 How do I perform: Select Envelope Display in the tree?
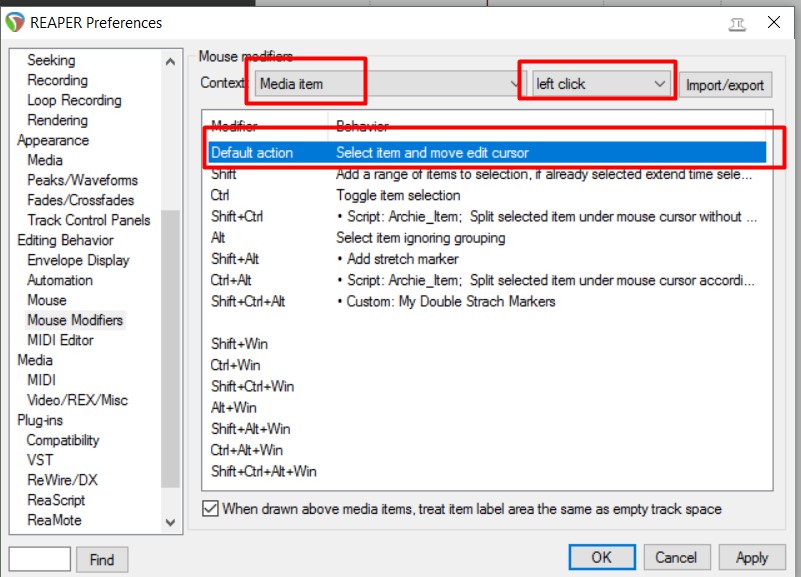[78, 260]
